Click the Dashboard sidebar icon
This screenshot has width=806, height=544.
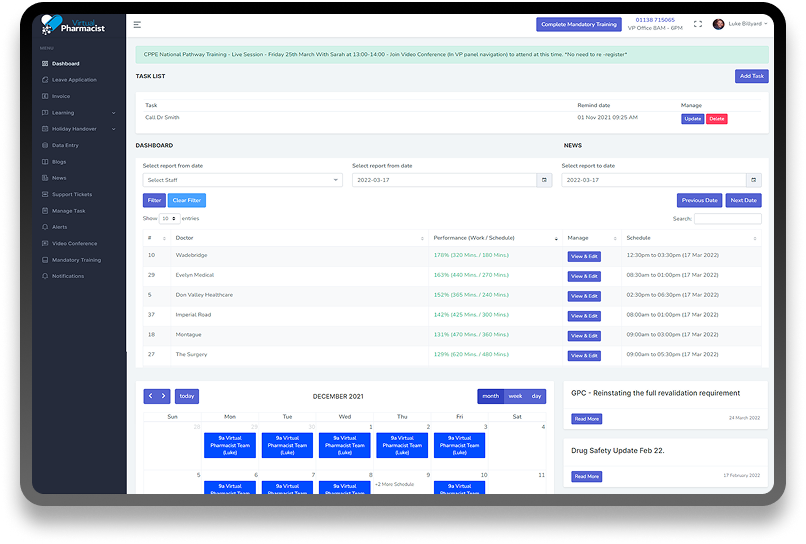[45, 64]
